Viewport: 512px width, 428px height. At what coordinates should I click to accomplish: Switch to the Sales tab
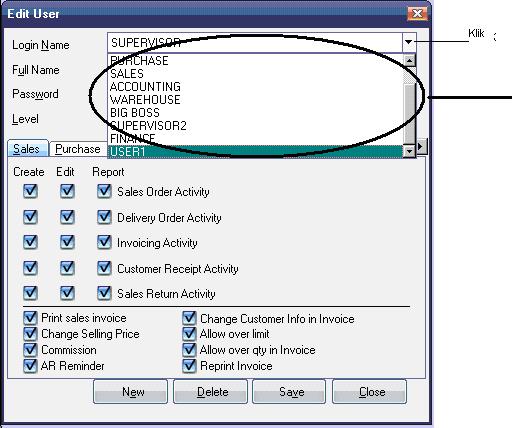pos(27,149)
